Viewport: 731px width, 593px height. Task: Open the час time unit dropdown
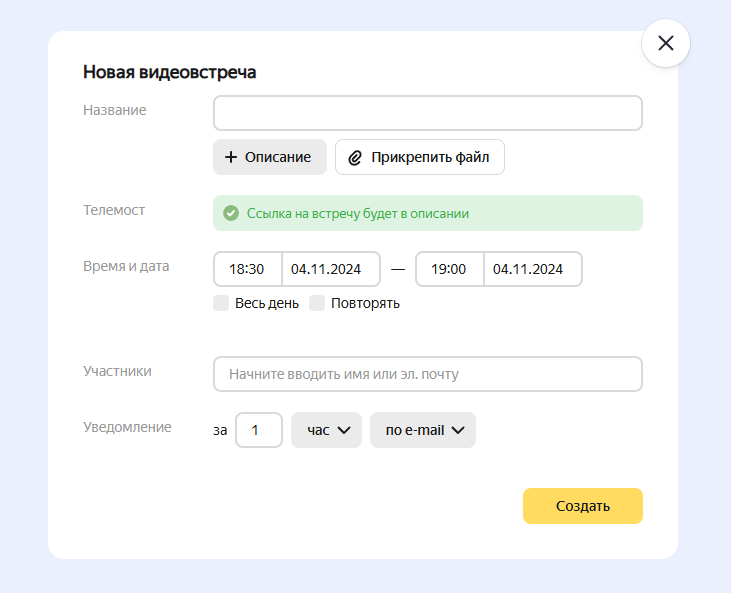326,430
